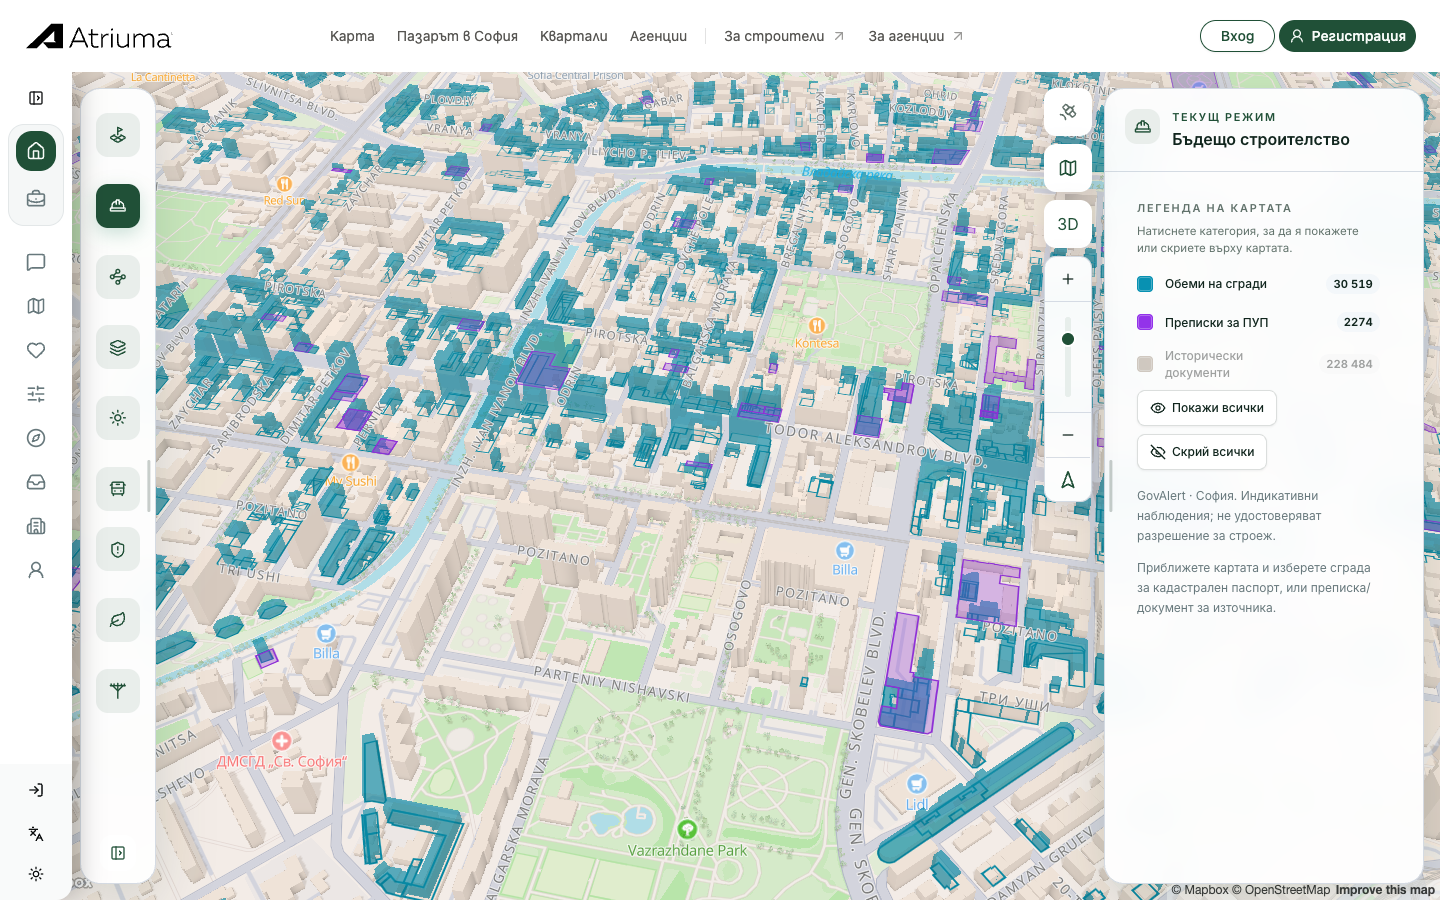Click the Регистрация button
Image resolution: width=1440 pixels, height=900 pixels.
pos(1347,36)
